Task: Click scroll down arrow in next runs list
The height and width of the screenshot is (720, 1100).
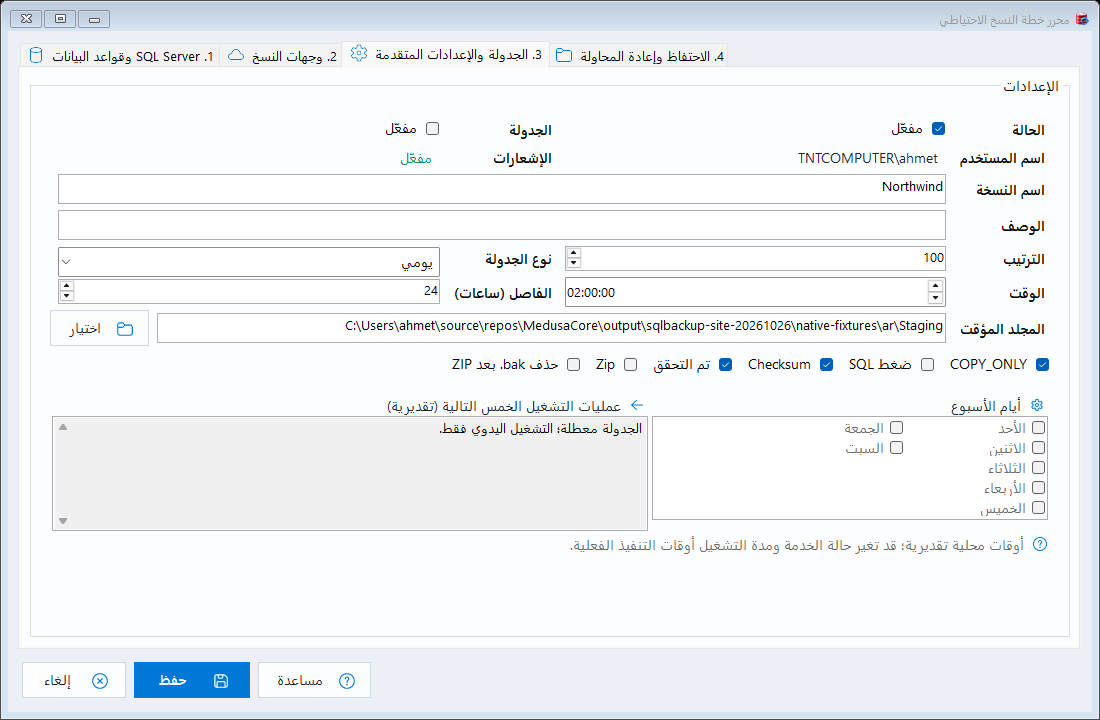Action: pos(63,521)
